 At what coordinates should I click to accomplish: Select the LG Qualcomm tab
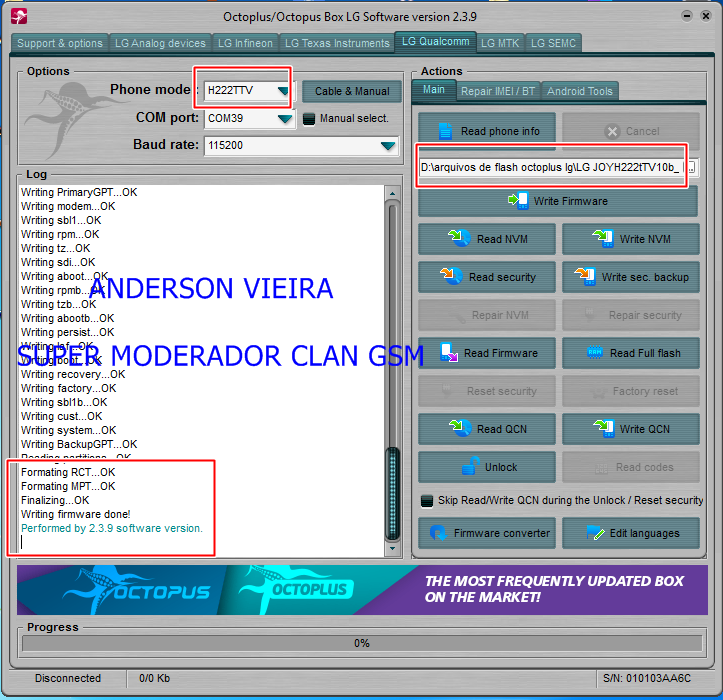[x=435, y=42]
